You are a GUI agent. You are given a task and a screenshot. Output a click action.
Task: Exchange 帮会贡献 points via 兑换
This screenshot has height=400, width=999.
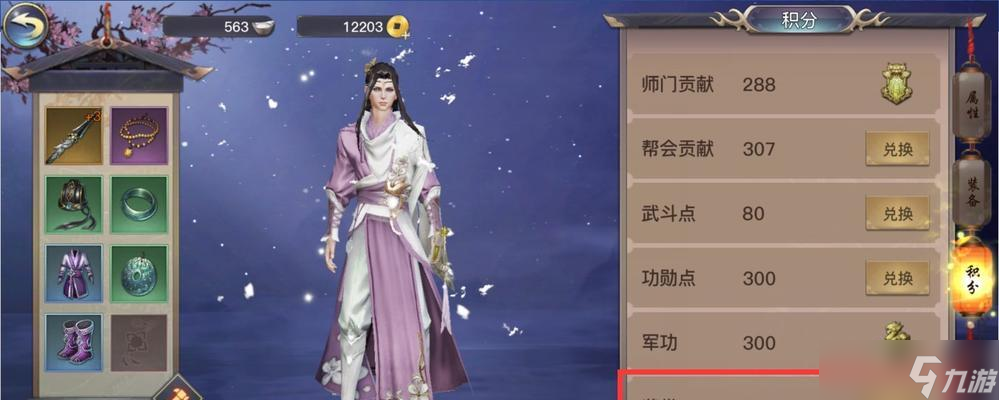coord(897,150)
